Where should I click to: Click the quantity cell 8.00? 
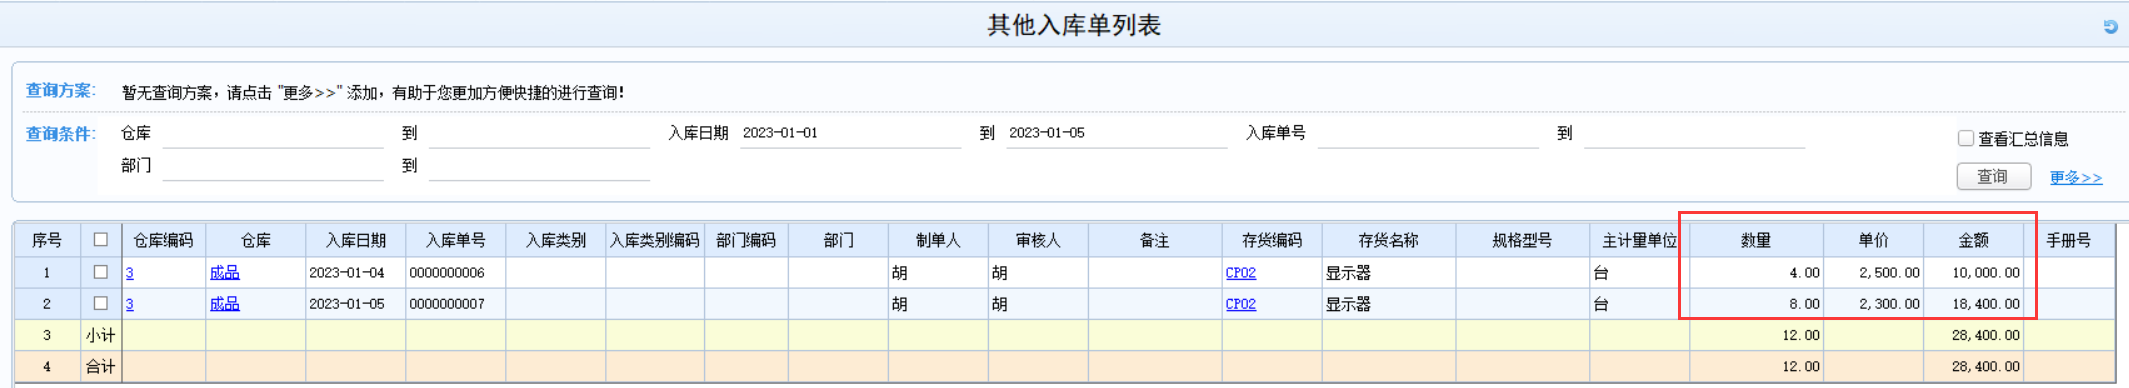(1756, 303)
